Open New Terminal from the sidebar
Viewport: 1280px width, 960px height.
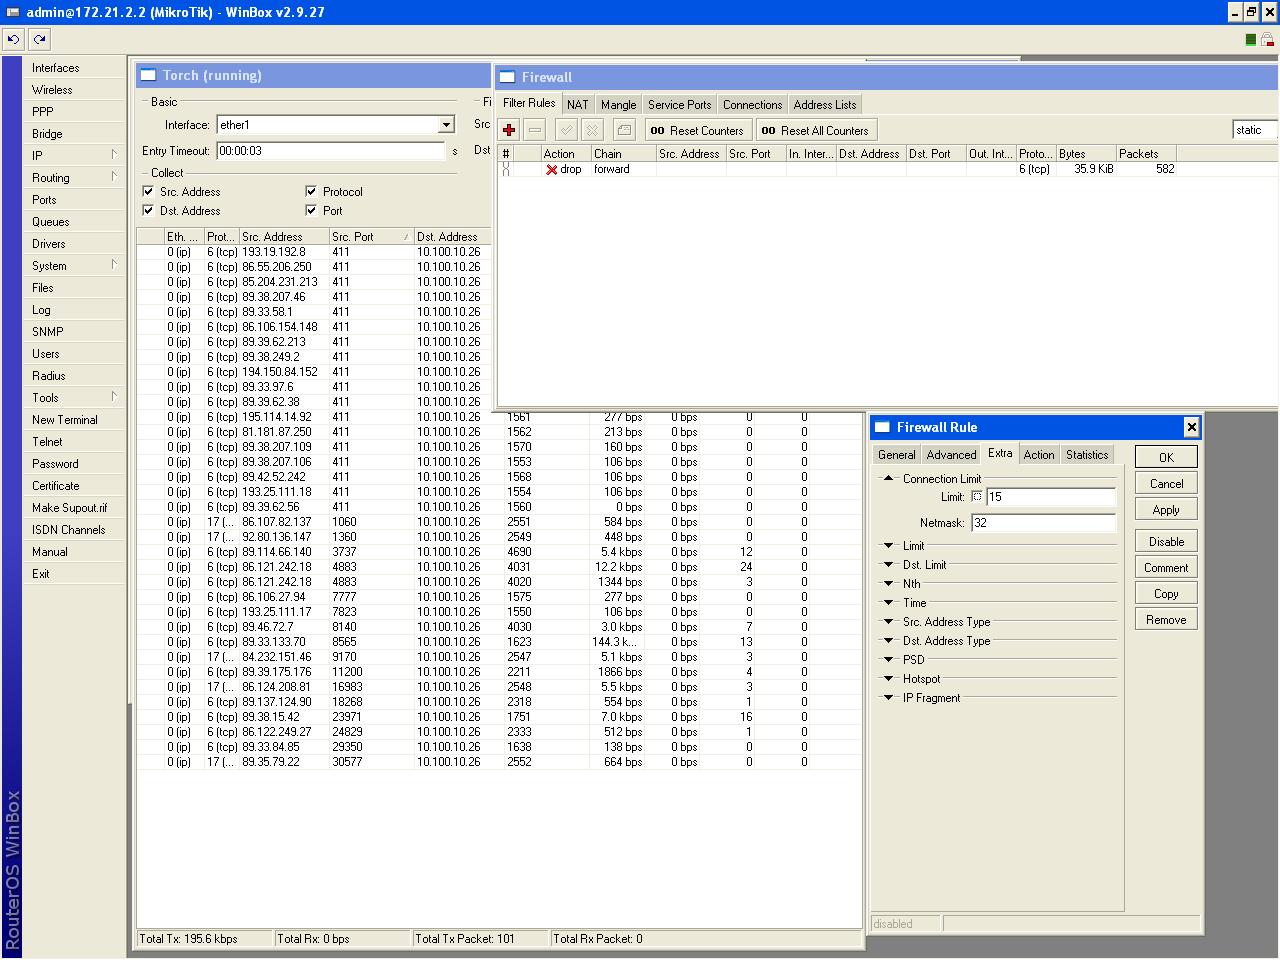75,420
